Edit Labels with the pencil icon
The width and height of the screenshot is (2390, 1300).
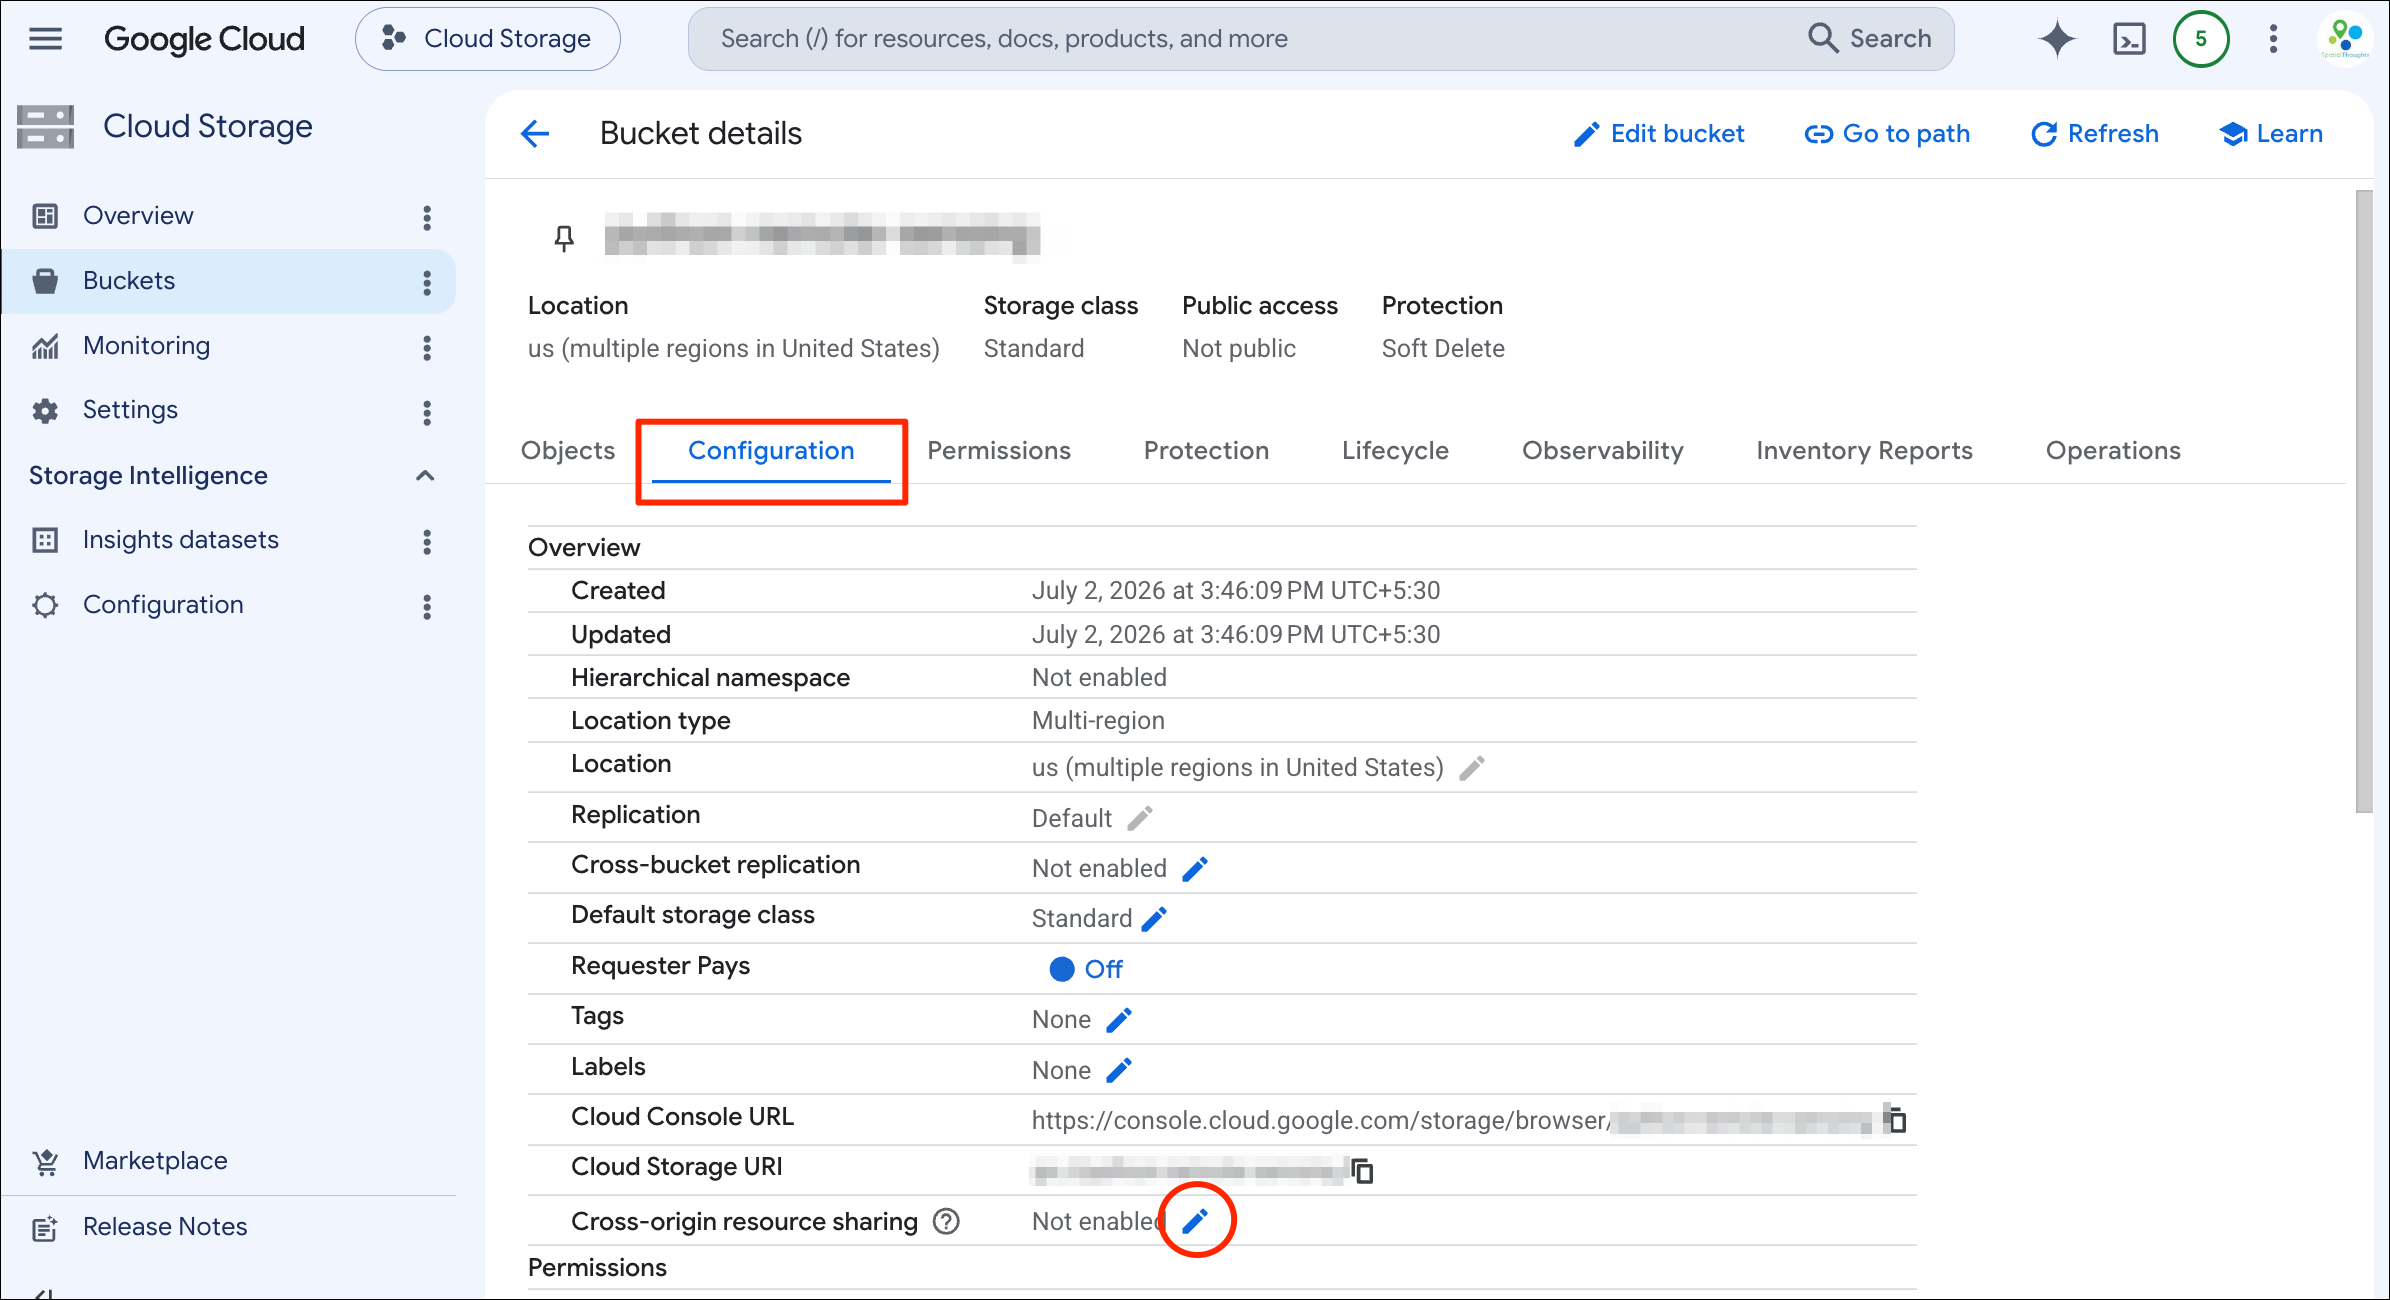tap(1119, 1071)
